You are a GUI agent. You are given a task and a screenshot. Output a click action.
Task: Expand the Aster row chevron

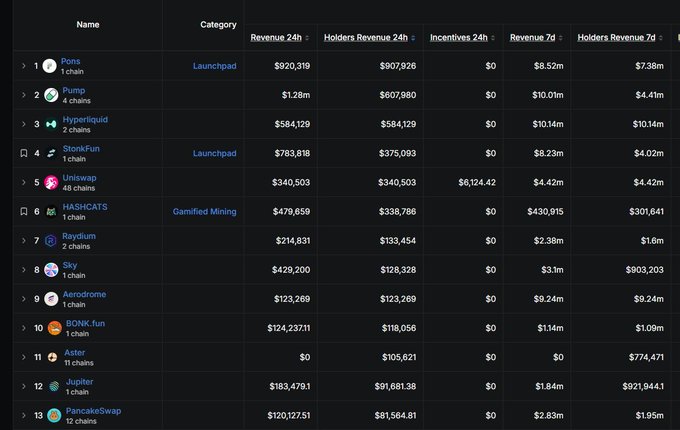pyautogui.click(x=24, y=357)
